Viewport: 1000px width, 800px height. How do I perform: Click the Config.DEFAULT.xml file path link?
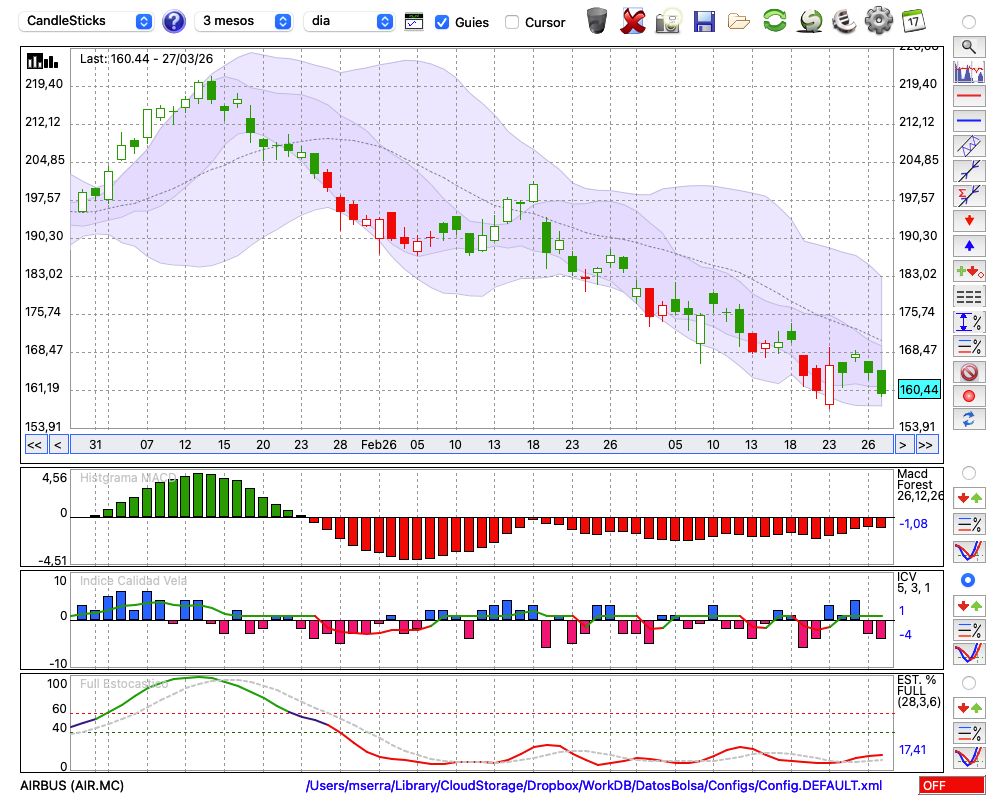click(x=594, y=786)
